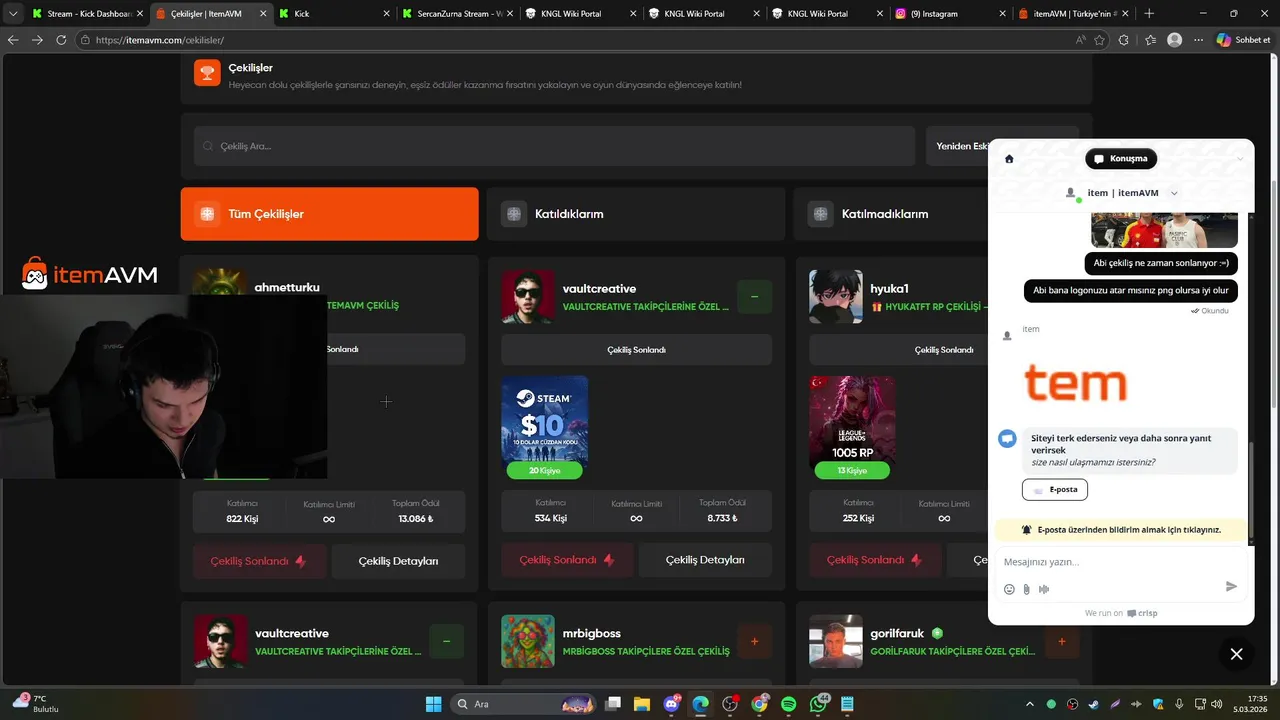Select the Tüm Çekilişler tab
The height and width of the screenshot is (720, 1280).
point(329,214)
